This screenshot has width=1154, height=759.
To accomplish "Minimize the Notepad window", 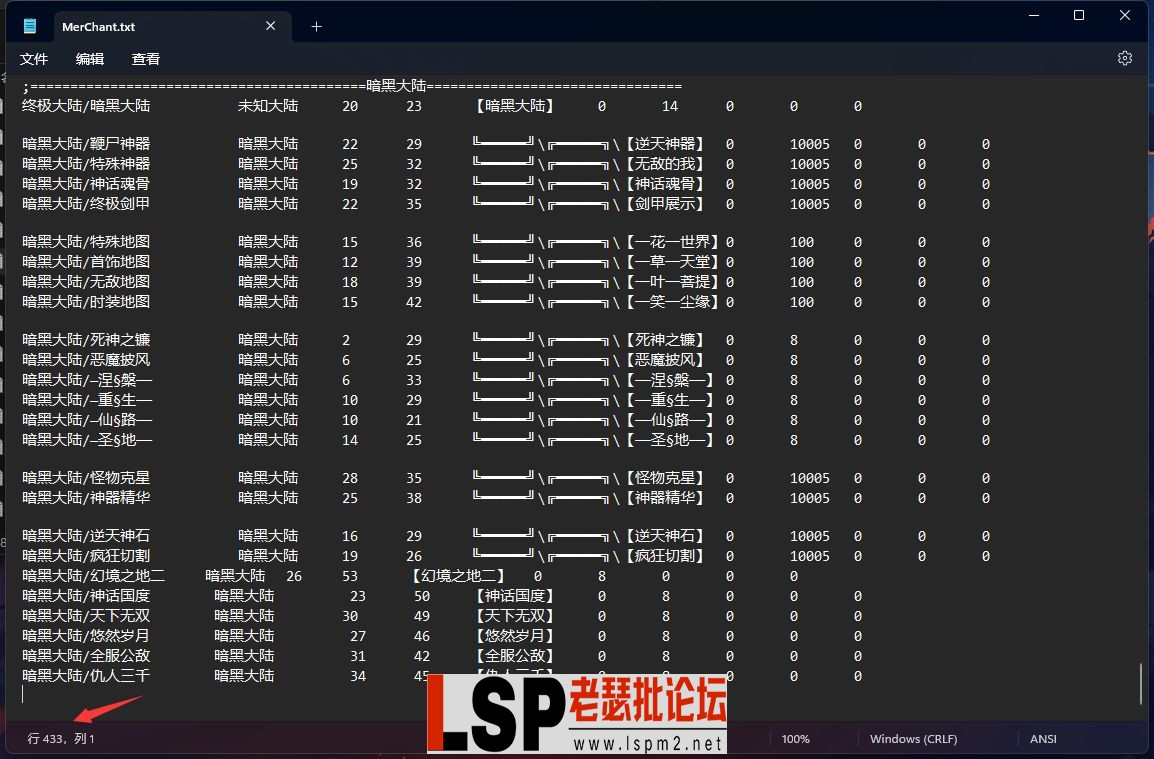I will [1034, 15].
